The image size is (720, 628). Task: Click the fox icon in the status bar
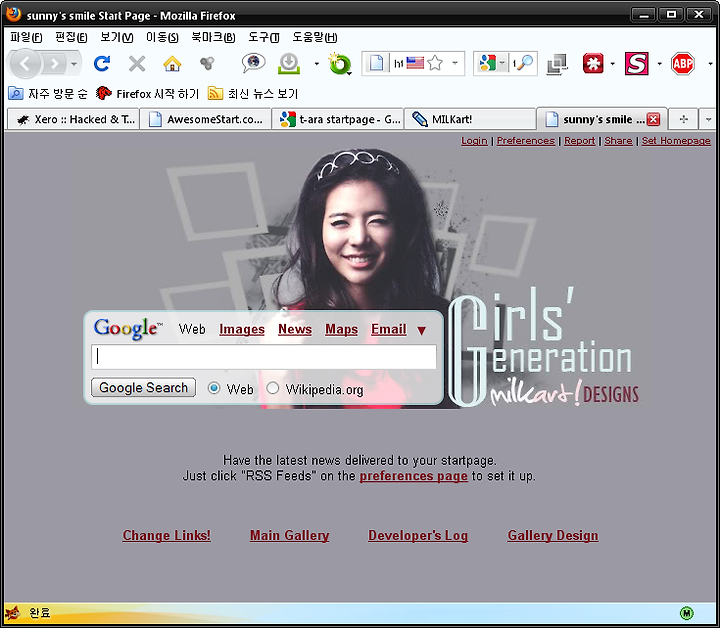(x=13, y=613)
